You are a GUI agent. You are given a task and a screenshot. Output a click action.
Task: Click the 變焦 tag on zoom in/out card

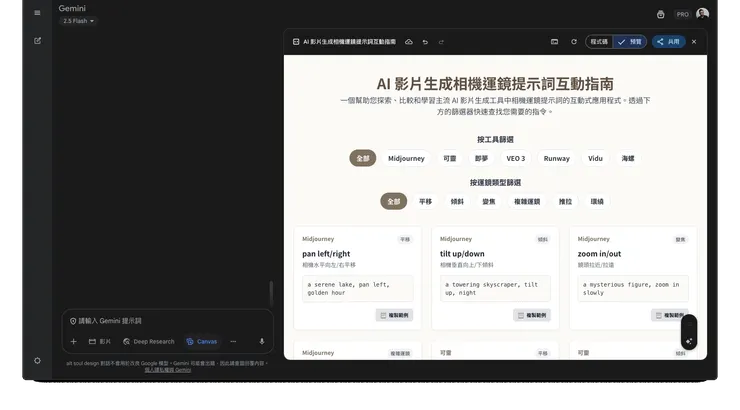pyautogui.click(x=681, y=240)
